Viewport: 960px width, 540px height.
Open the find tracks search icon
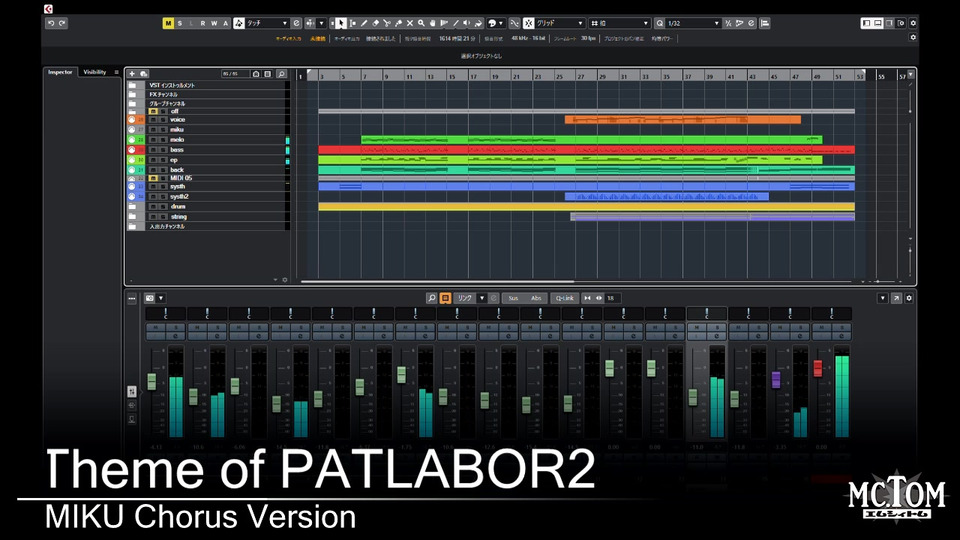[281, 73]
